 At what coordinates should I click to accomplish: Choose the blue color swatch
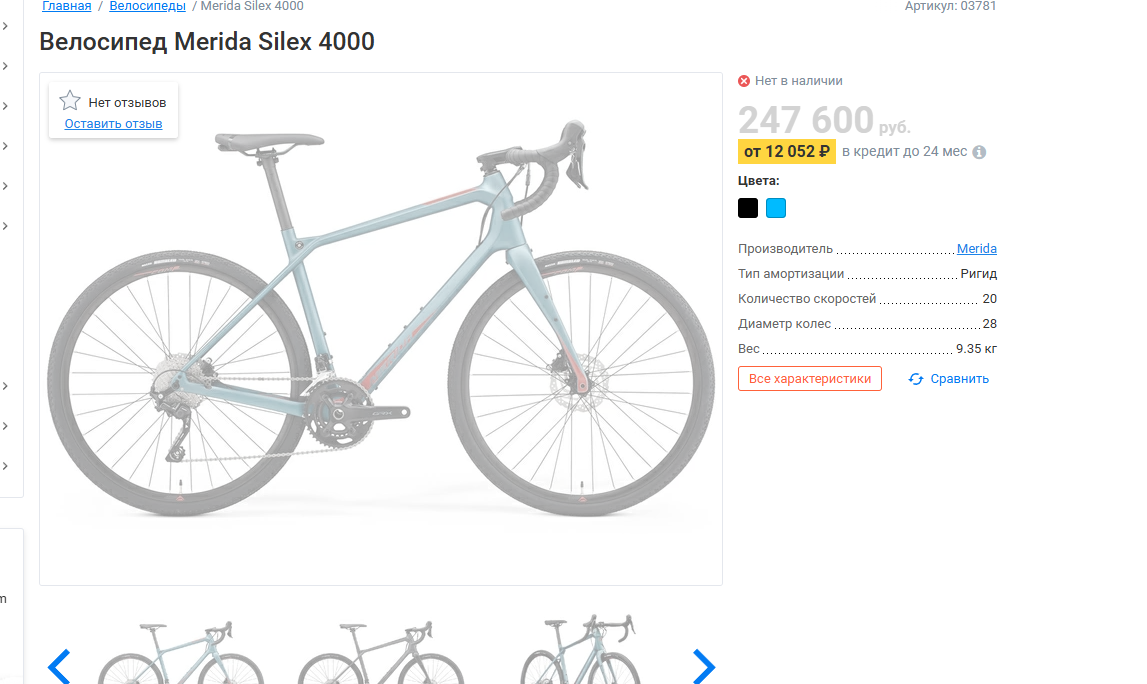click(776, 208)
